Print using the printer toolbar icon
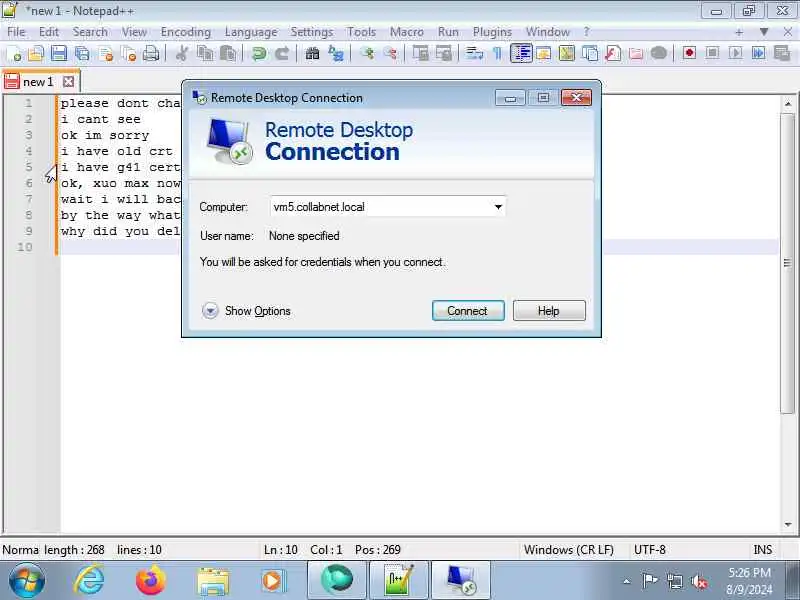 [x=151, y=53]
